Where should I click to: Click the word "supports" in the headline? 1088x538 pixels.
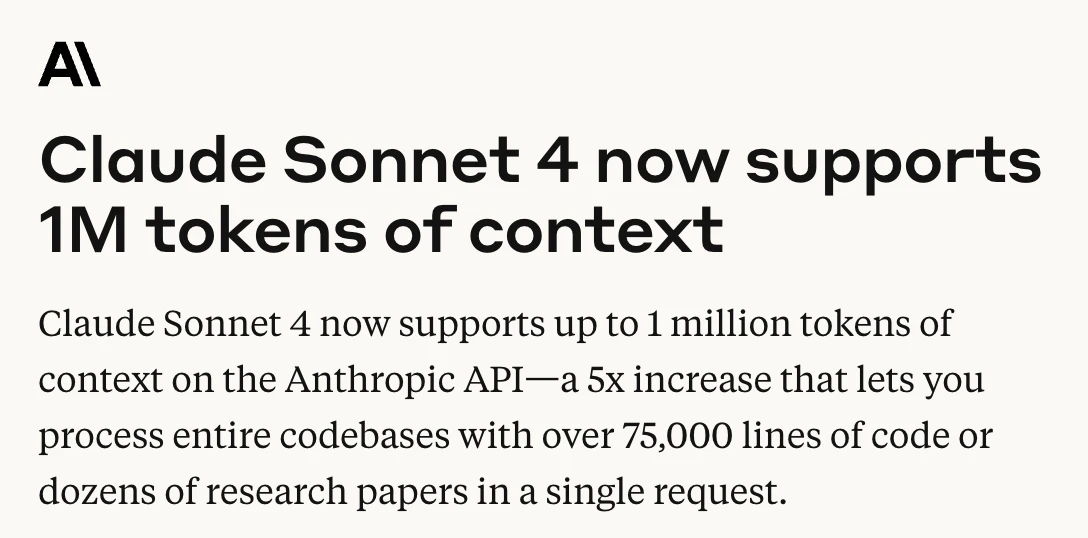(x=893, y=162)
